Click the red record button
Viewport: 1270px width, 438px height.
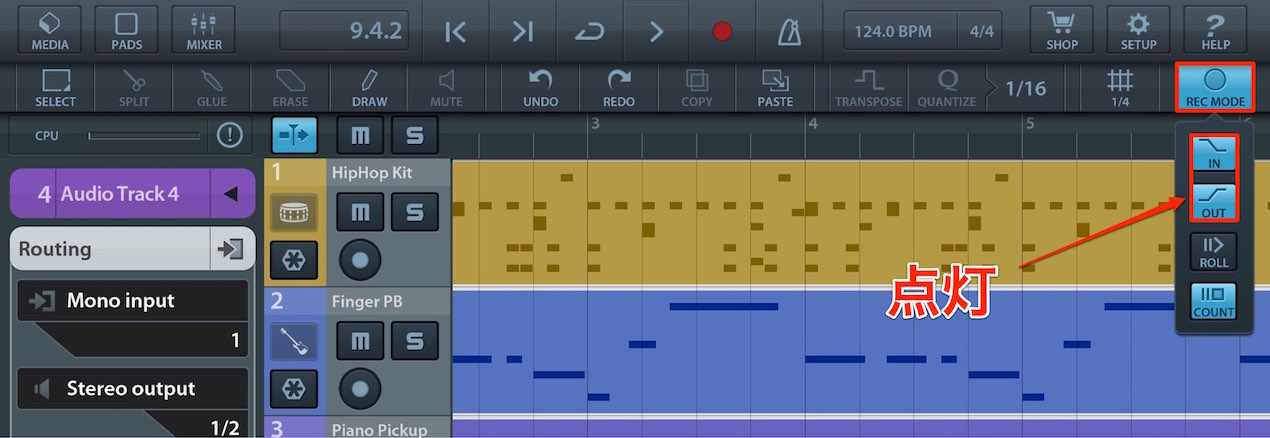click(x=723, y=31)
